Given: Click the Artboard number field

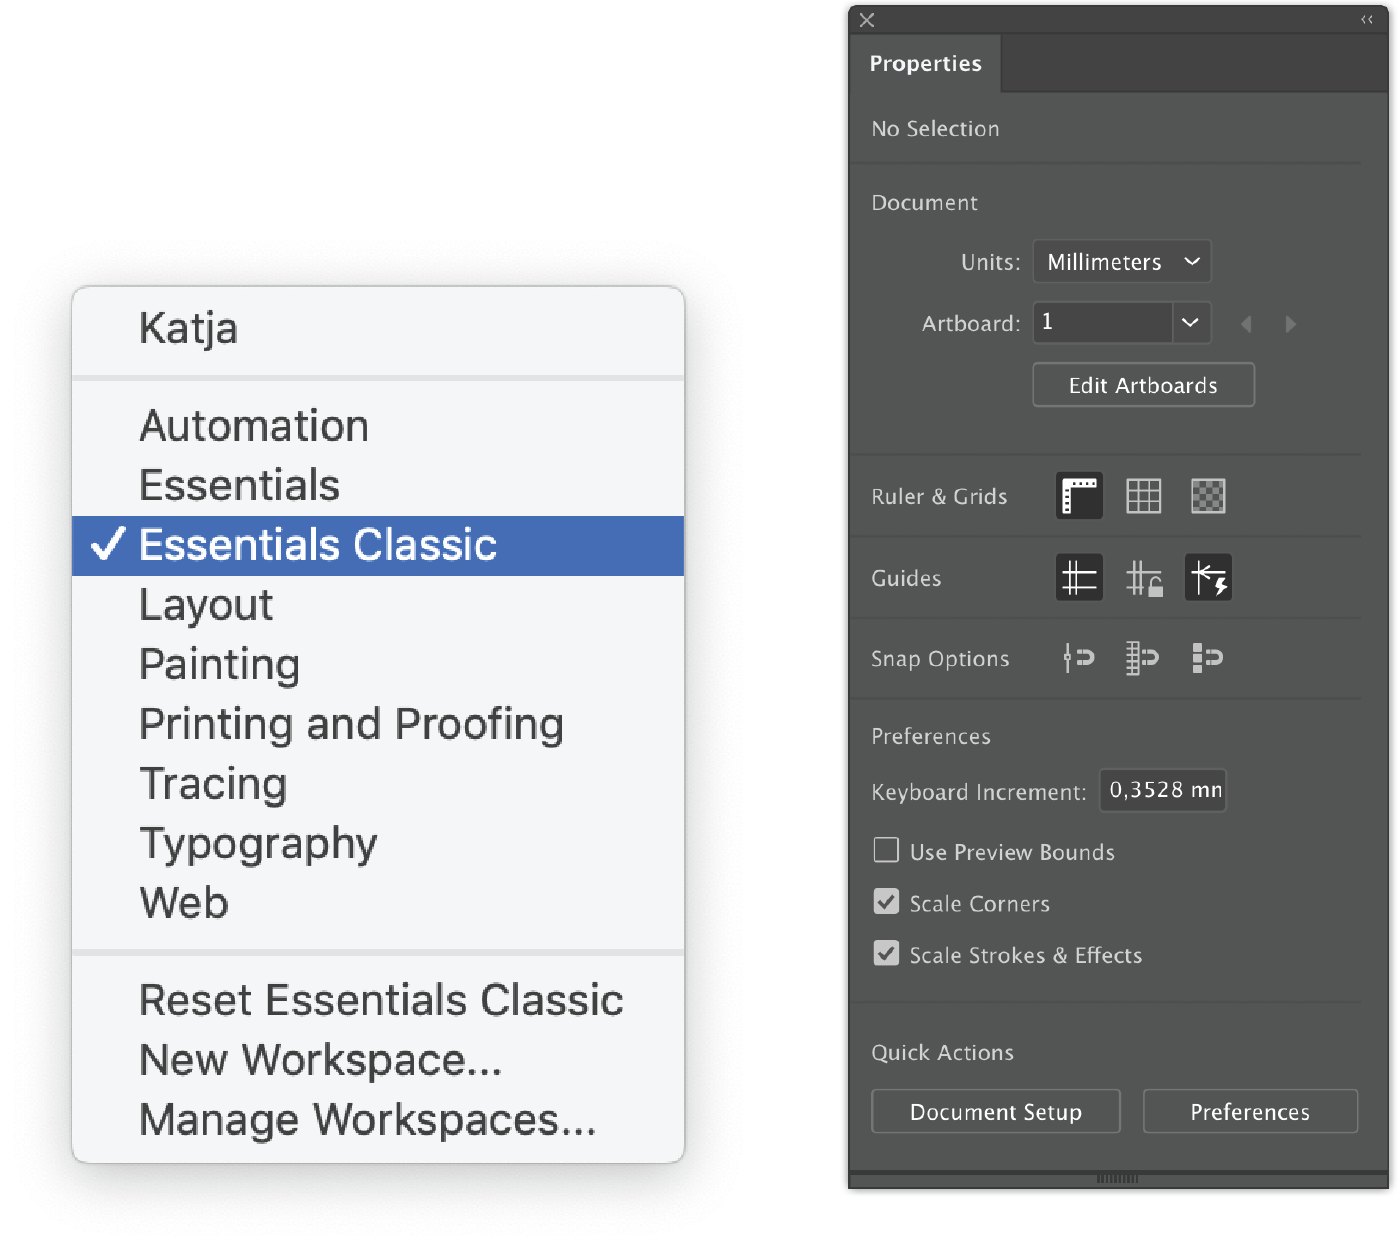Looking at the screenshot, I should click(x=1102, y=322).
